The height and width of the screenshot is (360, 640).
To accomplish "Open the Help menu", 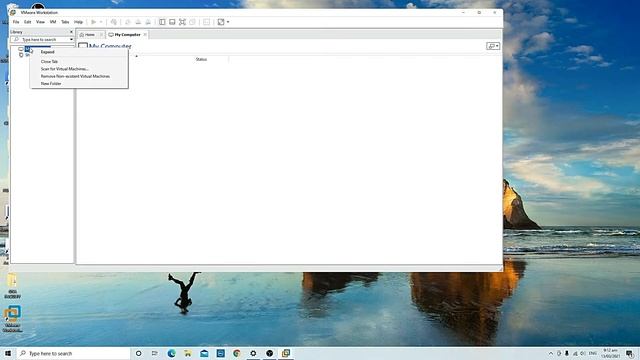I will click(78, 22).
